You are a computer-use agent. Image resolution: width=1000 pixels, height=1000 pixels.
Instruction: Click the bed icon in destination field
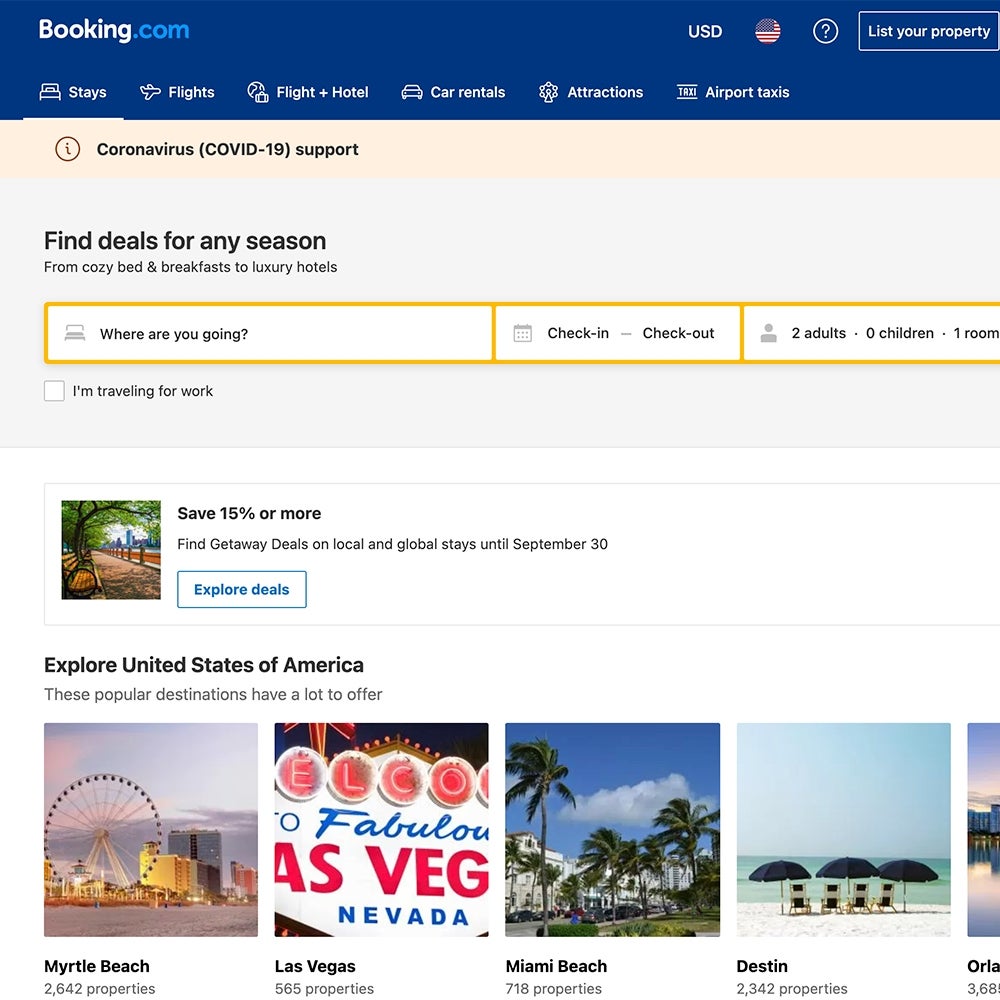(x=75, y=333)
